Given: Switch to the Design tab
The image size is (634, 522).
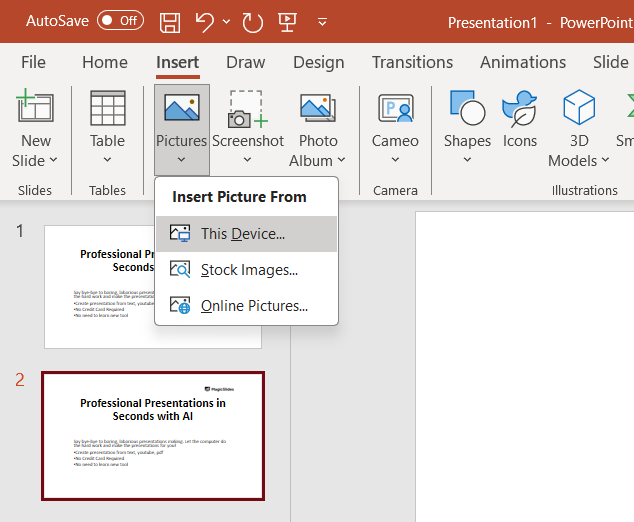Looking at the screenshot, I should pos(319,62).
